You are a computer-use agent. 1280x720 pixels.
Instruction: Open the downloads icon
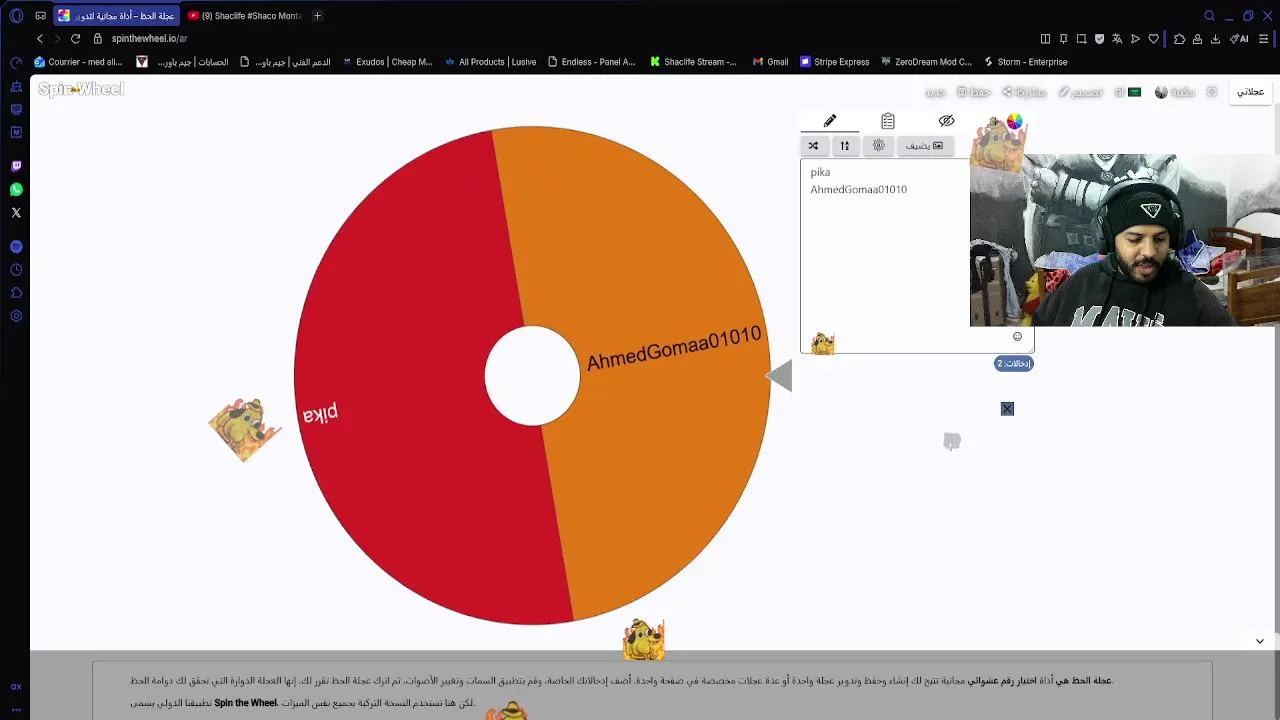(x=1215, y=39)
